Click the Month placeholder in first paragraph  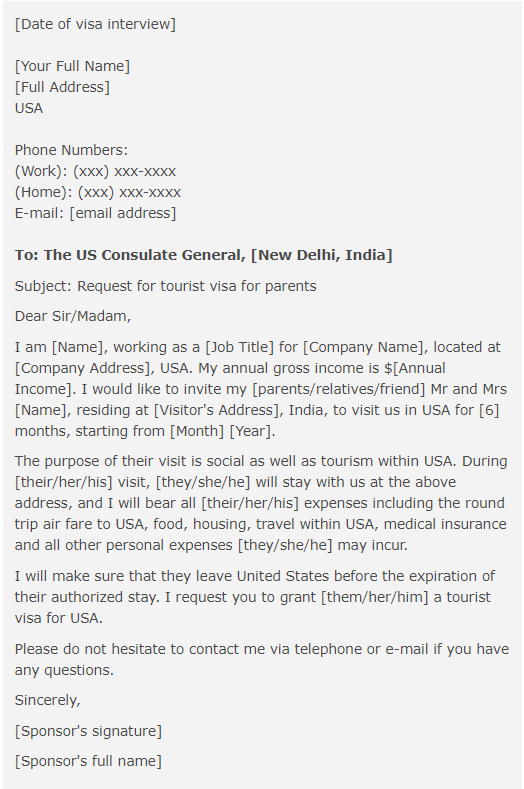click(197, 432)
